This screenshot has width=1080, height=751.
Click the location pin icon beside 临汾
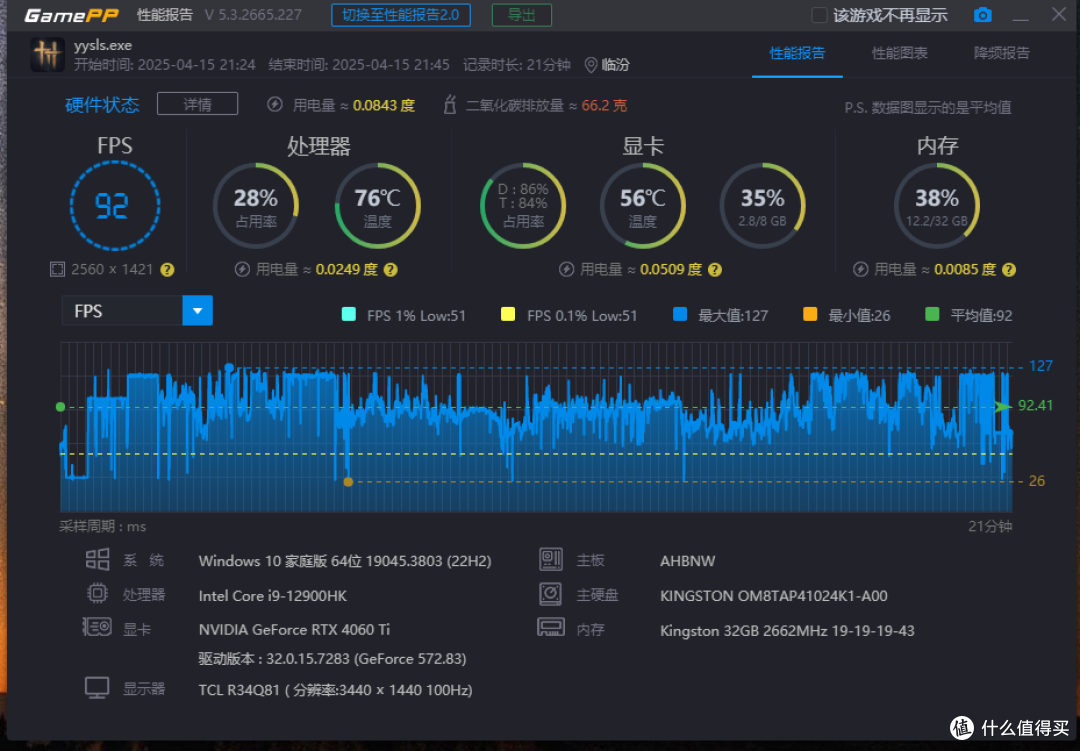pyautogui.click(x=590, y=65)
